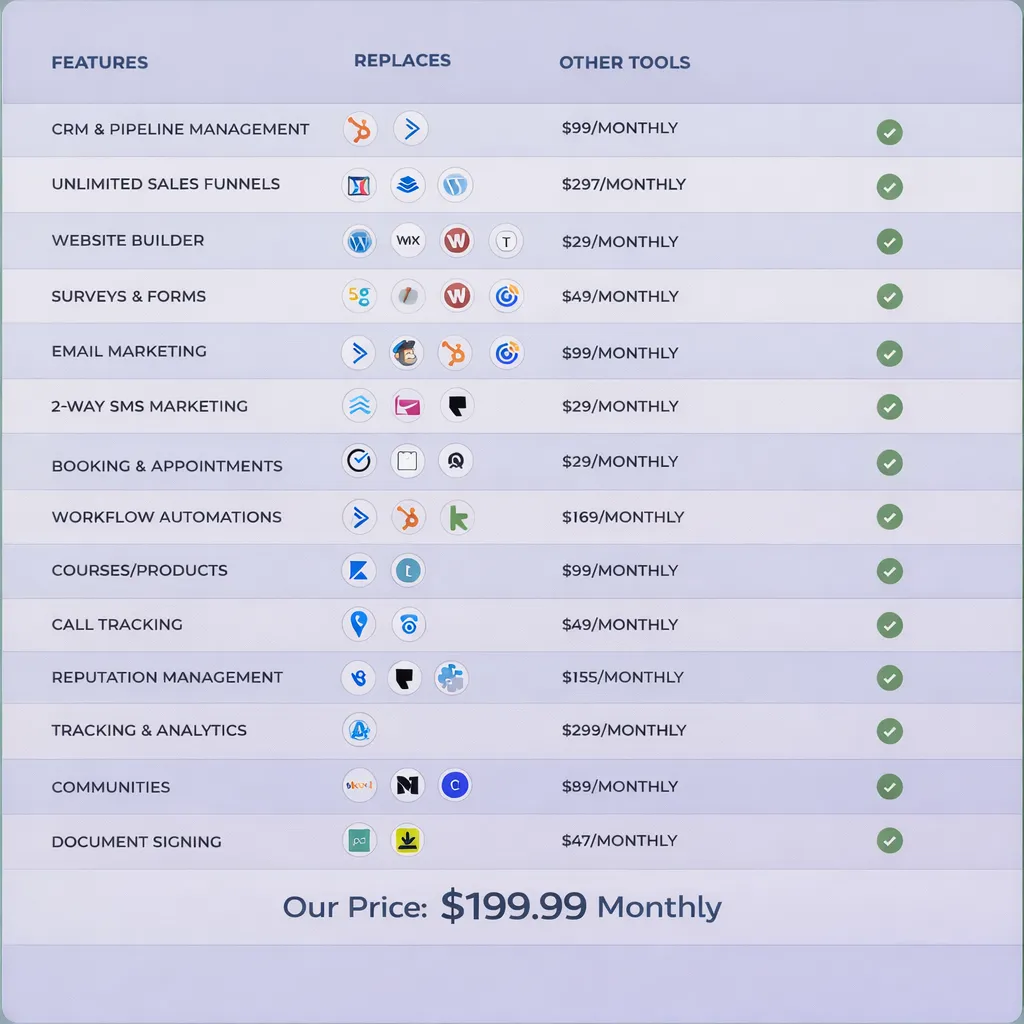1024x1024 pixels.
Task: Click the green checkmark for Document Signing
Action: [x=889, y=840]
